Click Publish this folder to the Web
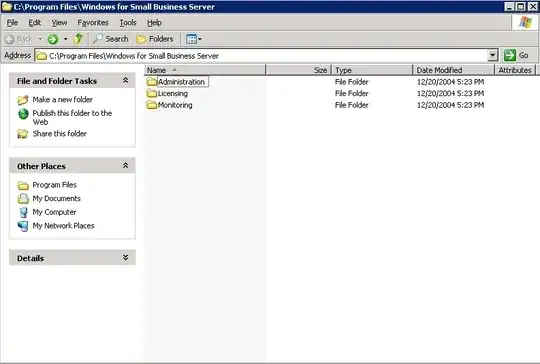Image resolution: width=540 pixels, height=364 pixels. [72, 117]
